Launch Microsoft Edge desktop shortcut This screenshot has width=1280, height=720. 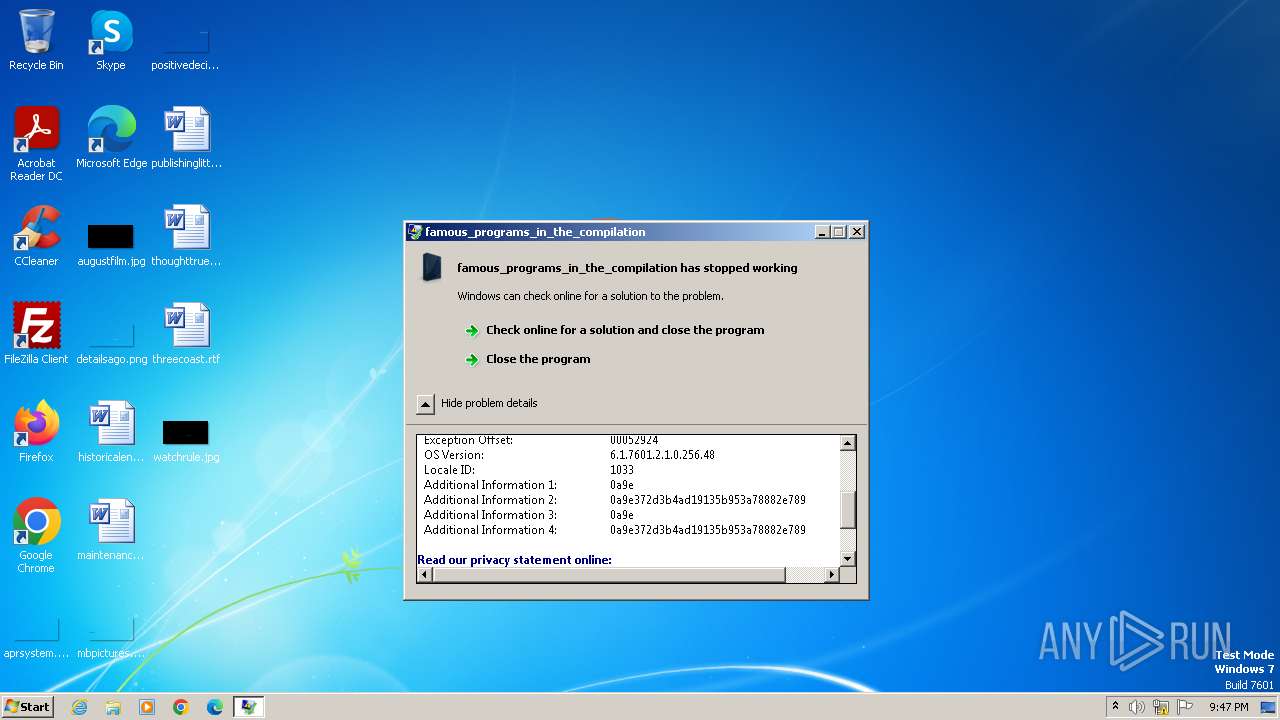(111, 138)
